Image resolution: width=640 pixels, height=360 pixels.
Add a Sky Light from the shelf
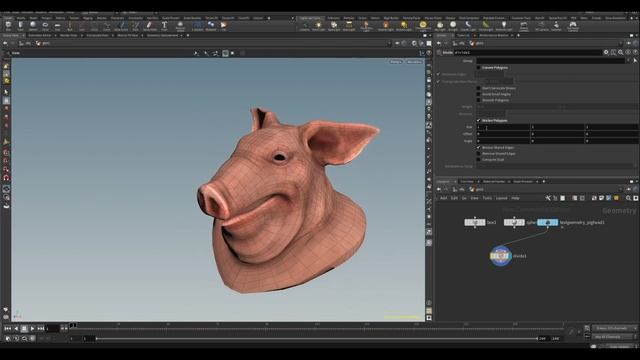click(x=440, y=26)
